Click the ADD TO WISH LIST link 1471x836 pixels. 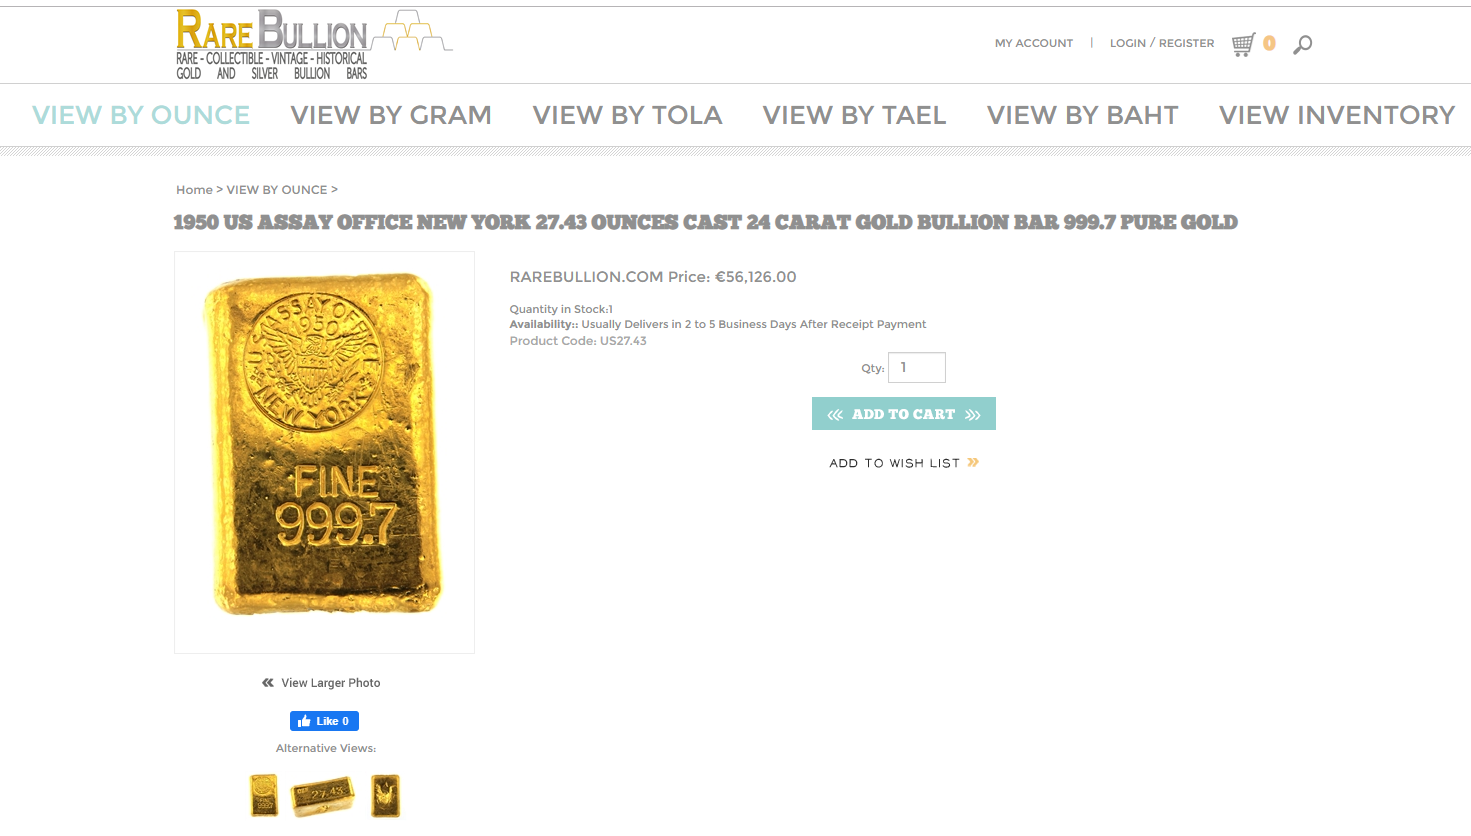coord(894,463)
